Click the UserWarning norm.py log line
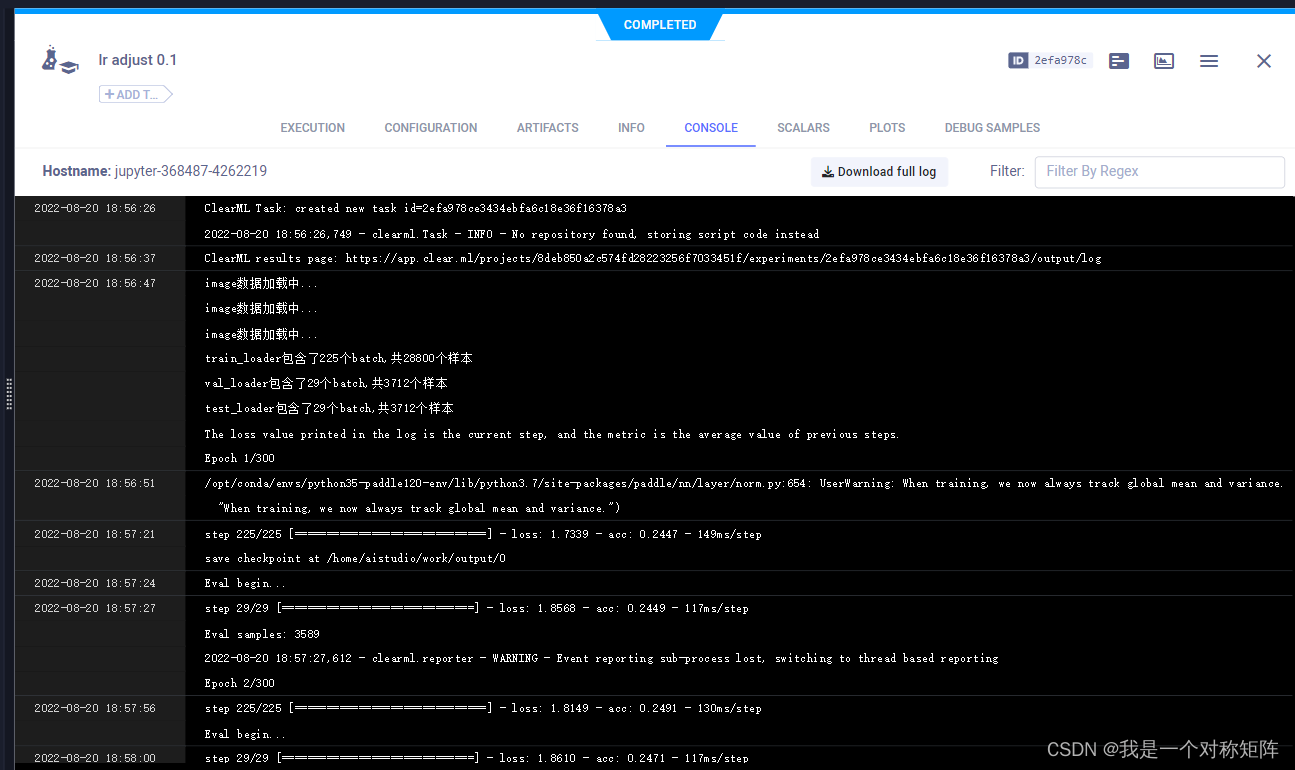The width and height of the screenshot is (1295, 770). pos(744,483)
